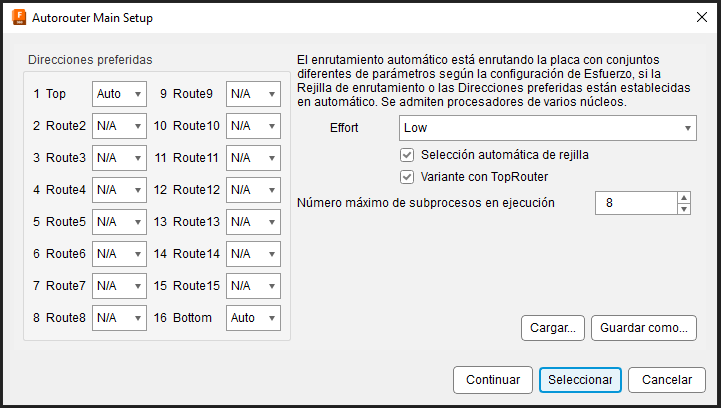The image size is (721, 408).
Task: Open the 1 Top direction dropdown
Action: (119, 94)
